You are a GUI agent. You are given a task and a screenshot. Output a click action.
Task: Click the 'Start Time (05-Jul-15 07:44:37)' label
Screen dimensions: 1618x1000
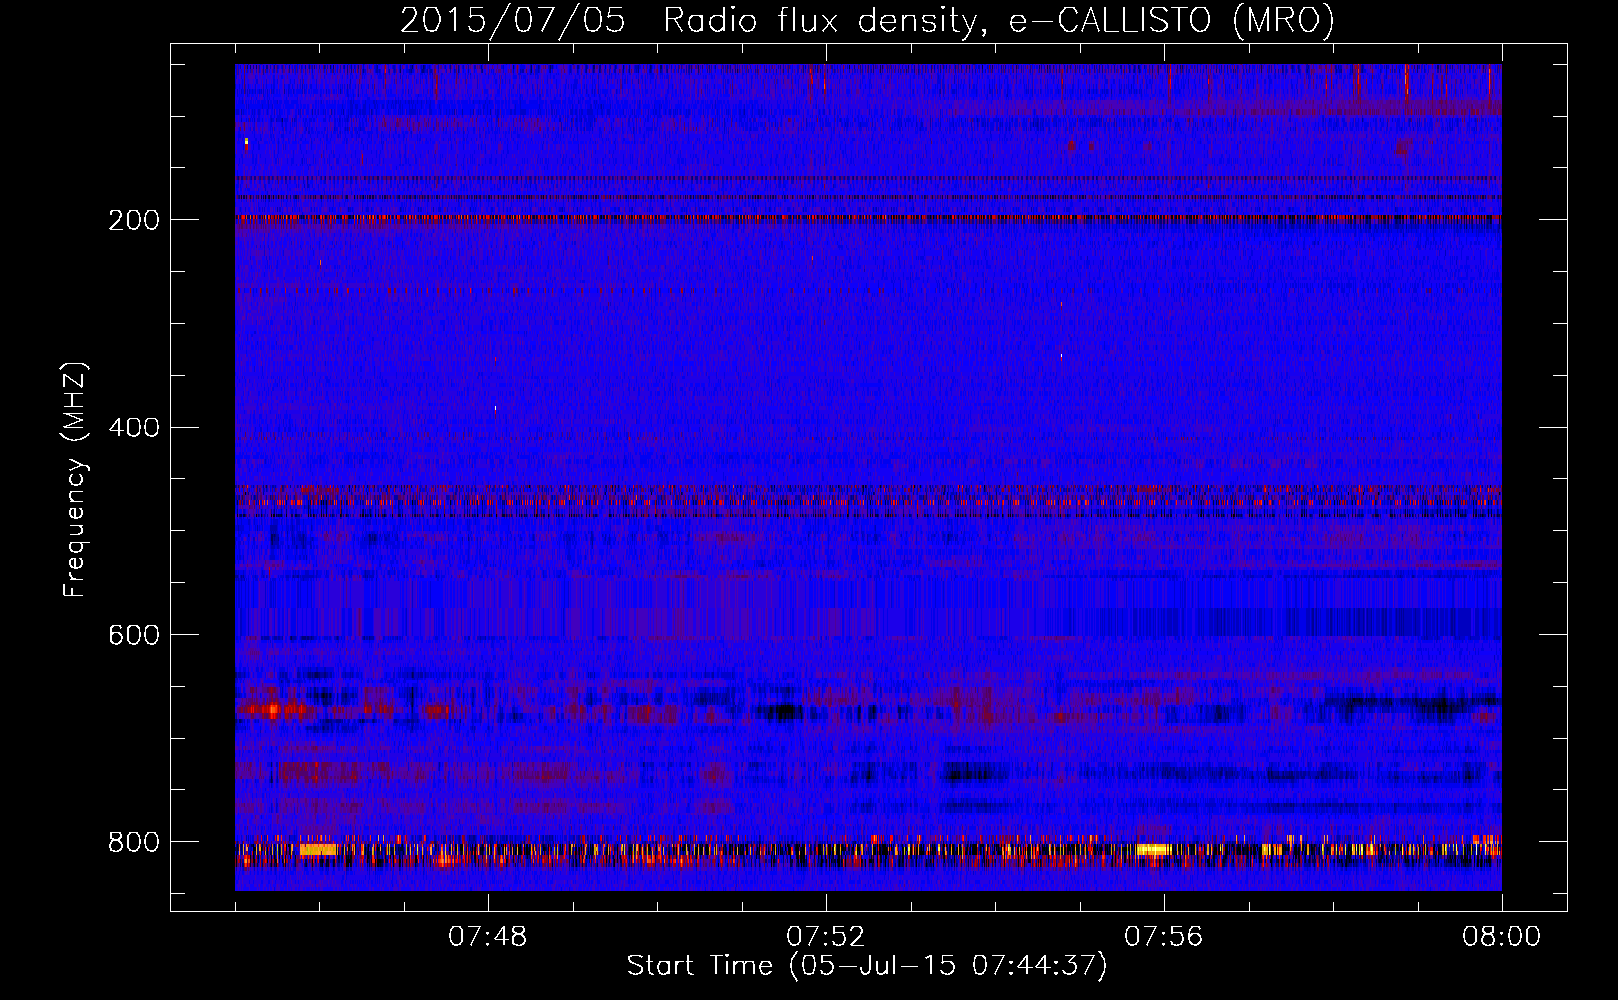[x=867, y=966]
